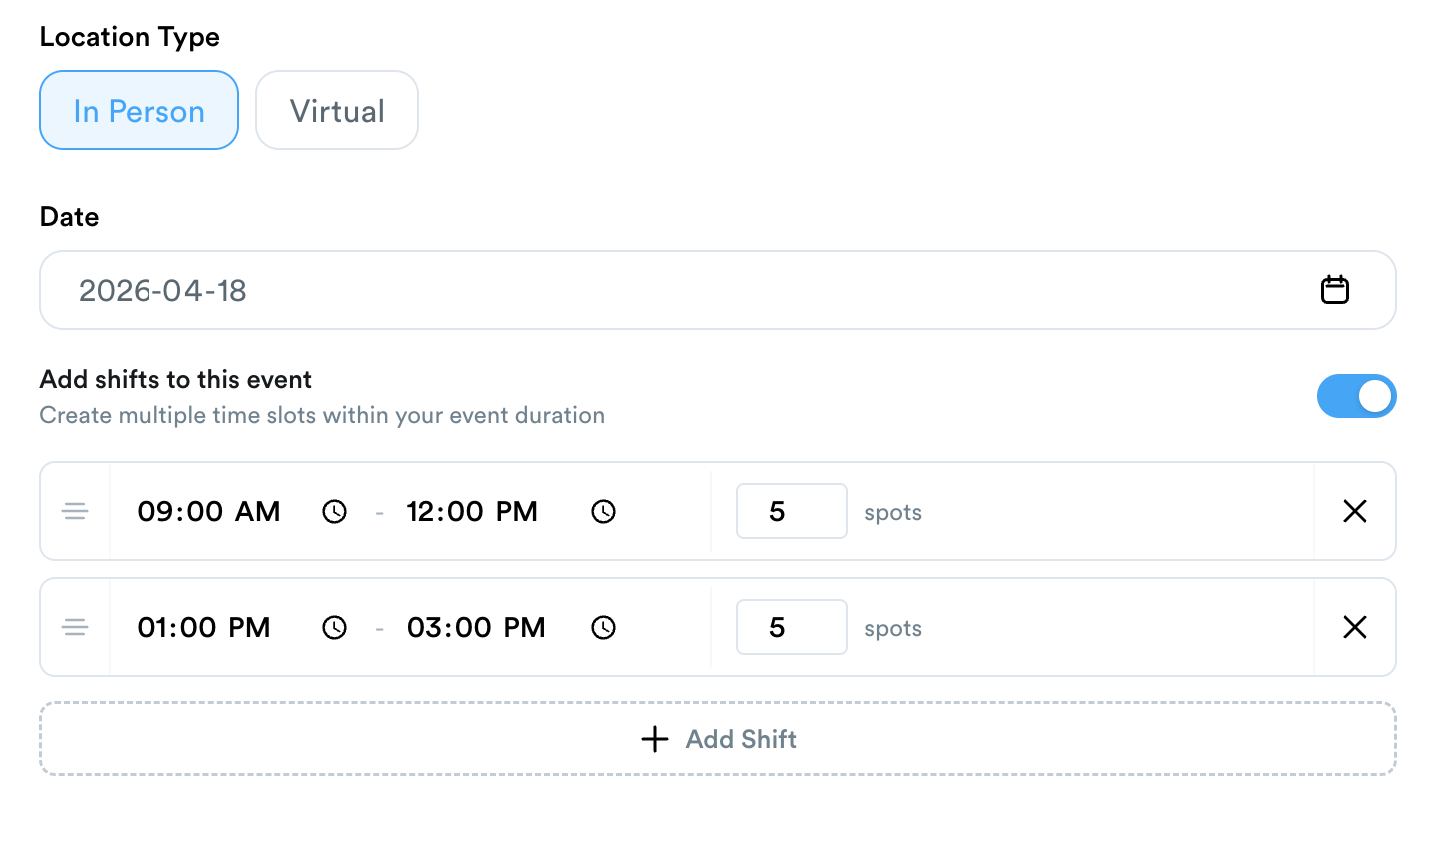Grab the second shift's drag handle
Screen dimensions: 1448x842
tap(75, 628)
